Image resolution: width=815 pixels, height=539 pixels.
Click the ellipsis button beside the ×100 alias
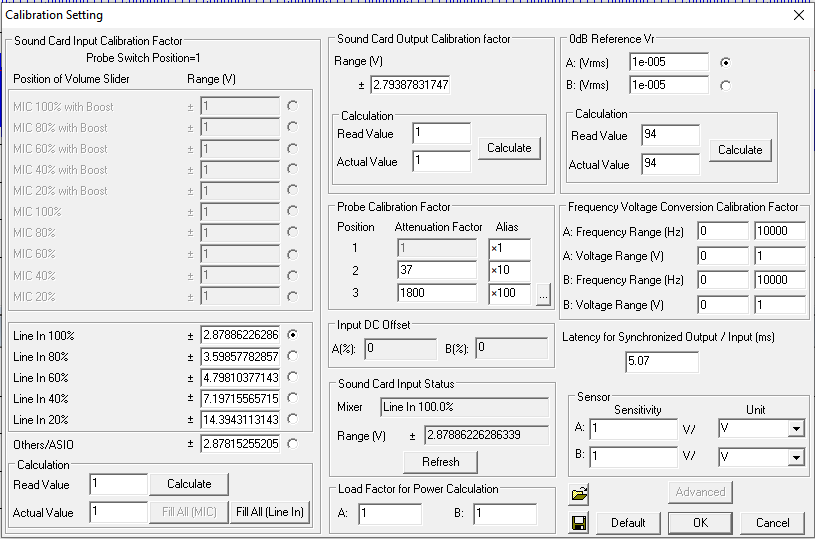coord(543,294)
